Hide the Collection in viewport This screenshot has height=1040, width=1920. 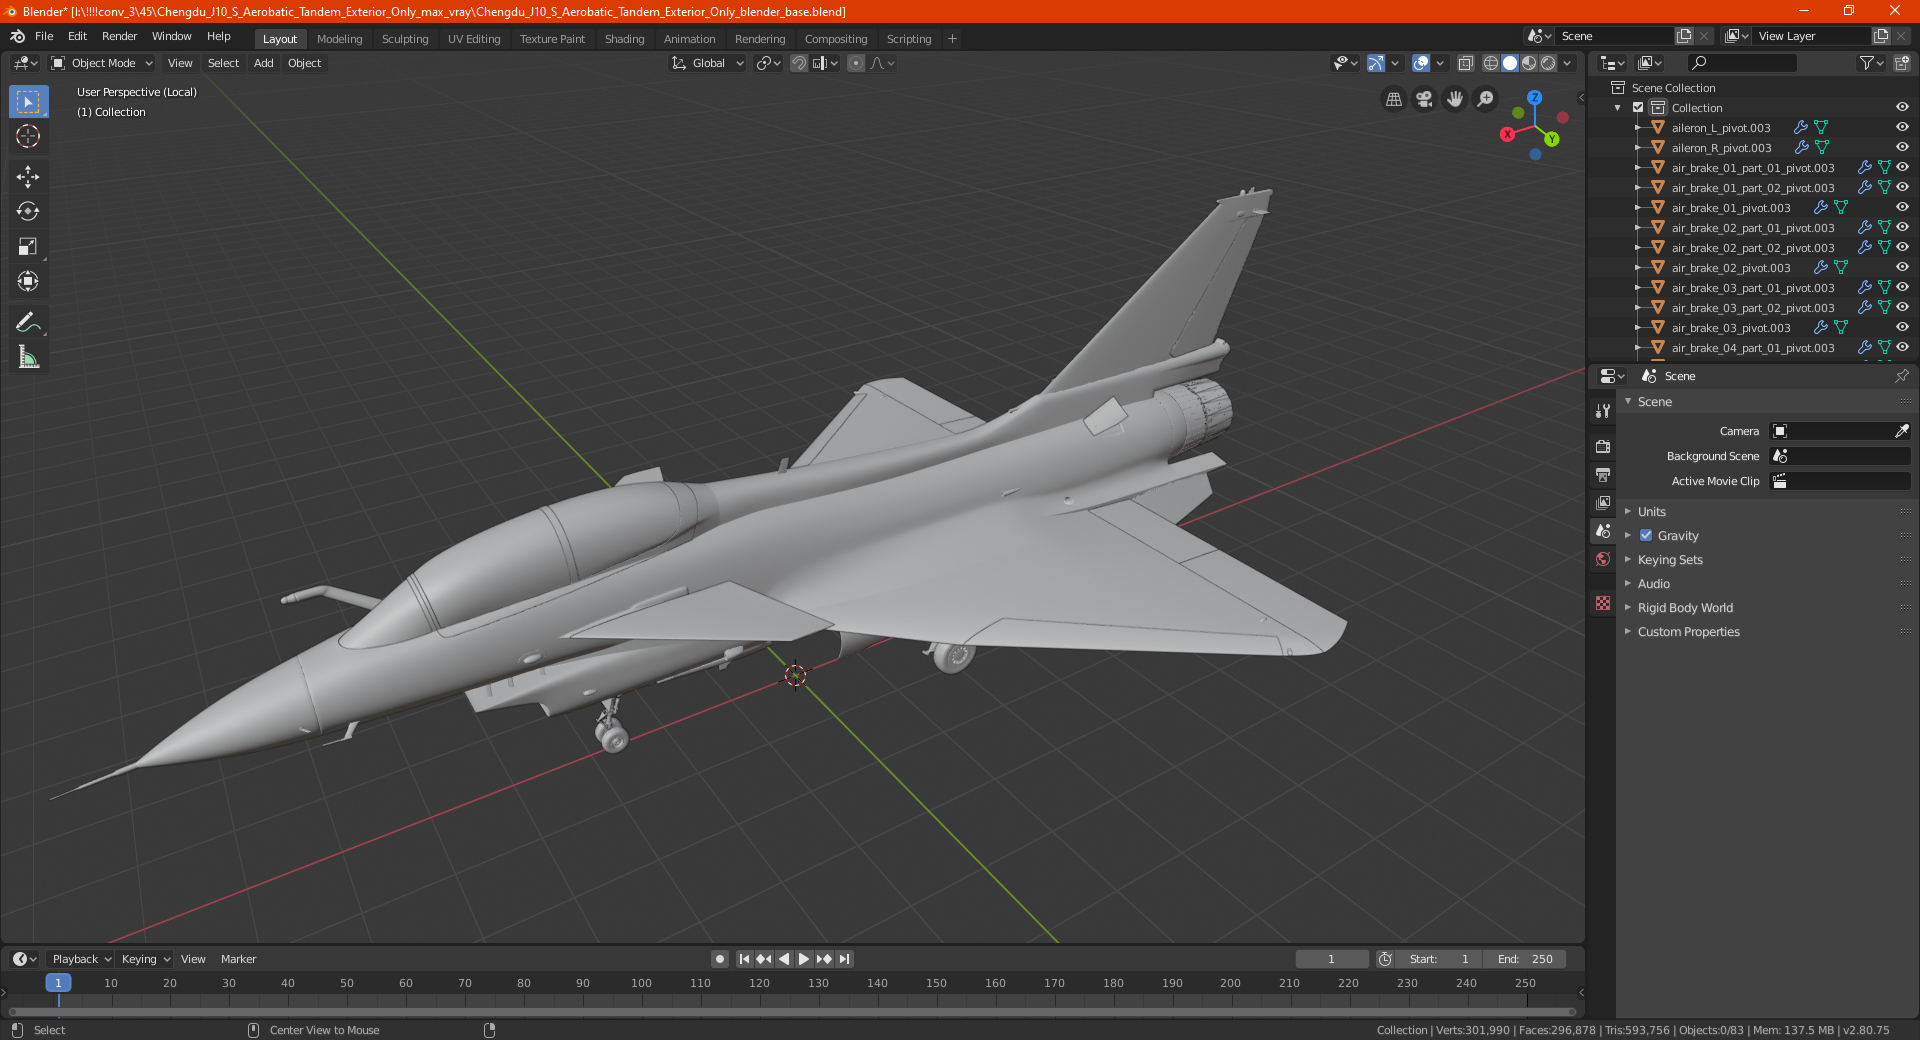pos(1902,108)
